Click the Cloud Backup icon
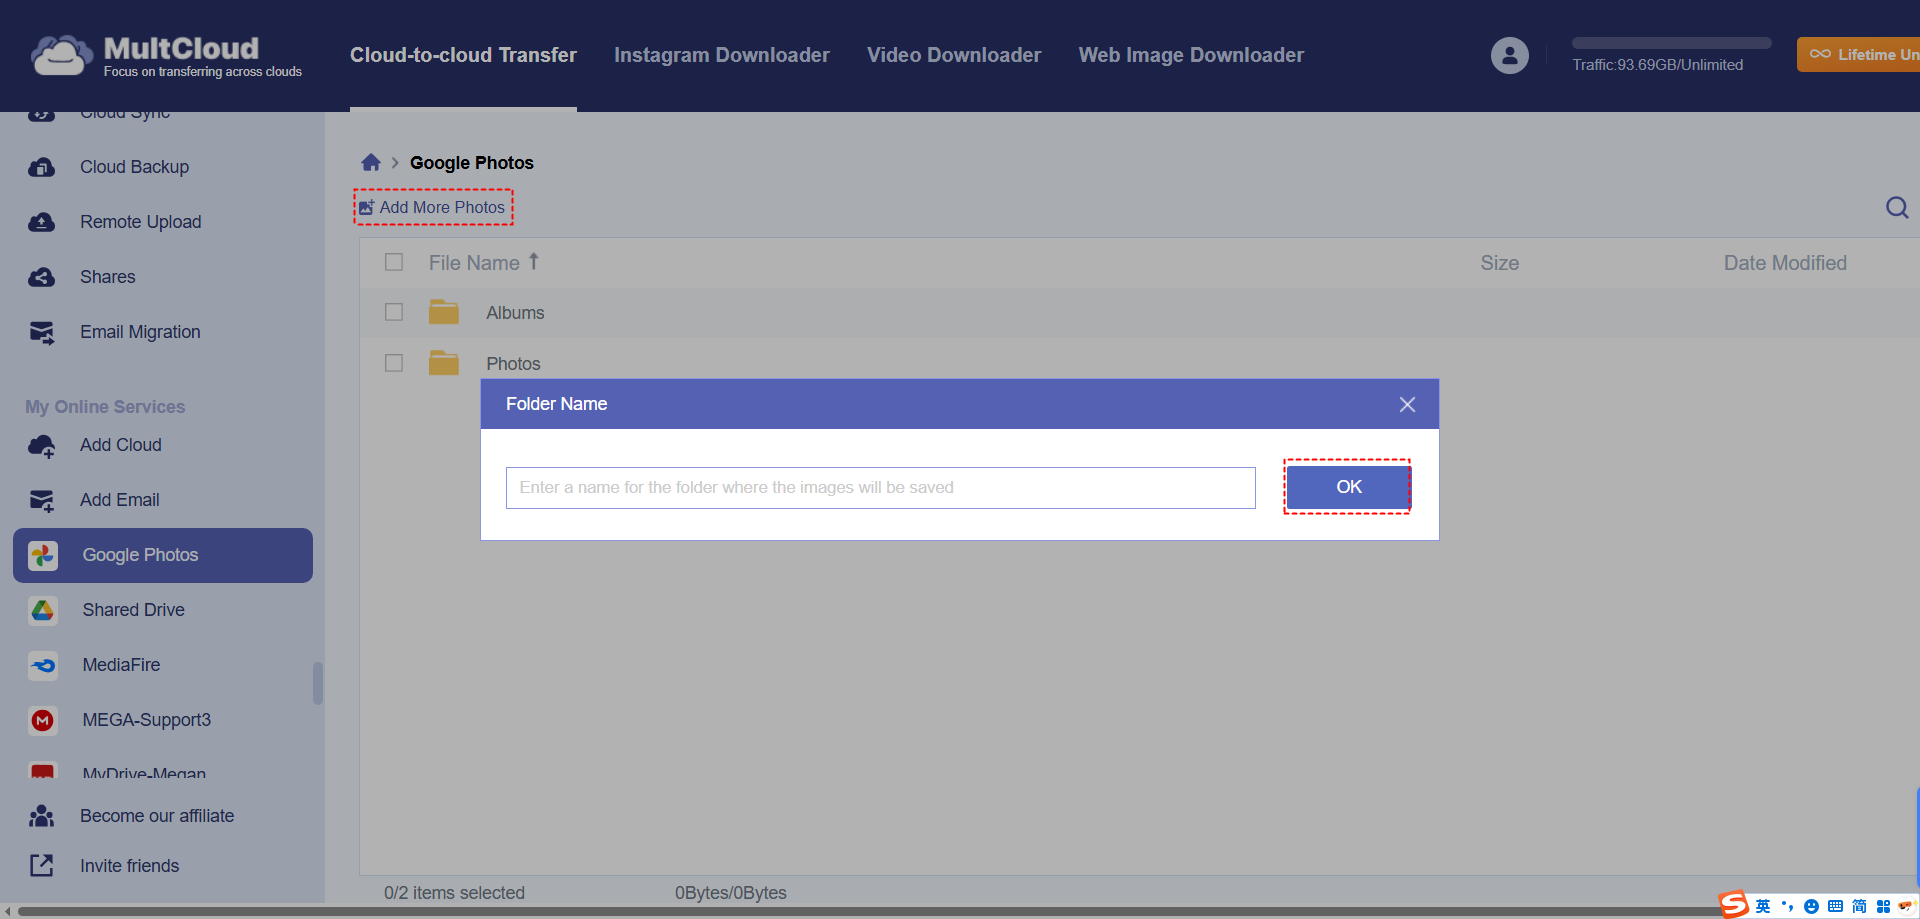 [x=42, y=167]
